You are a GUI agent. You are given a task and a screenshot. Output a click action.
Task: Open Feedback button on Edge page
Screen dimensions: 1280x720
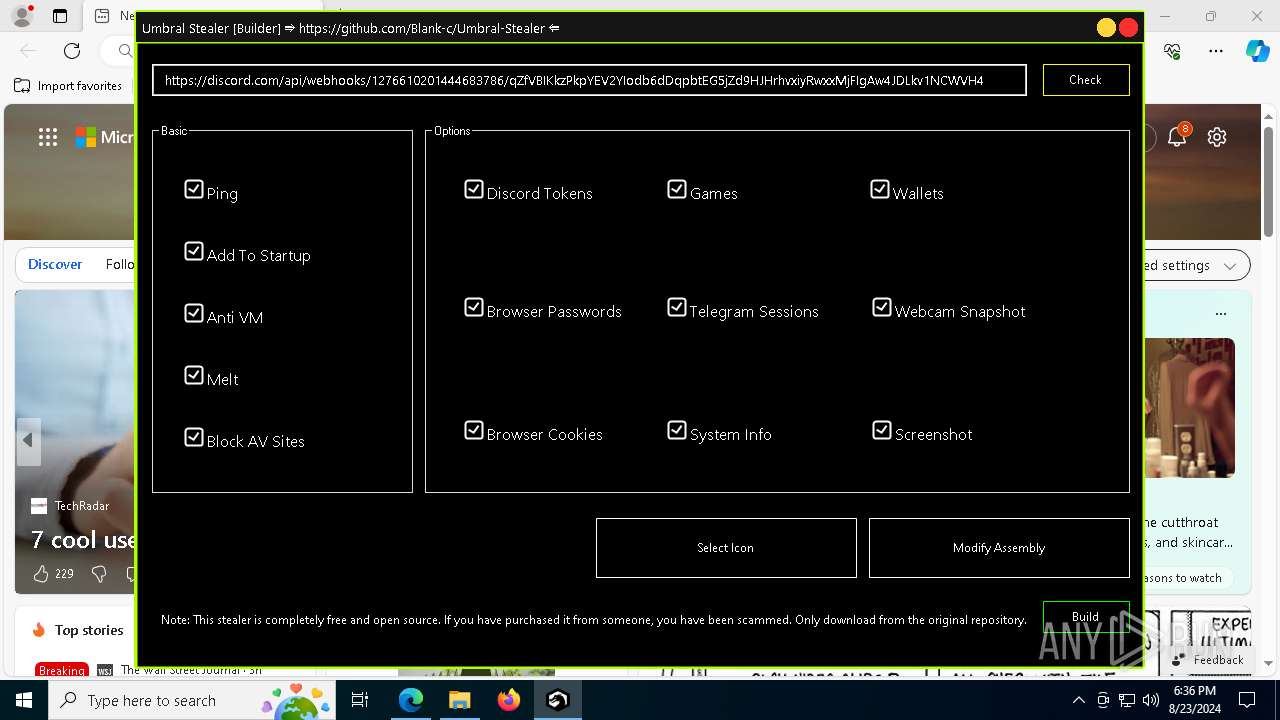[1207, 660]
